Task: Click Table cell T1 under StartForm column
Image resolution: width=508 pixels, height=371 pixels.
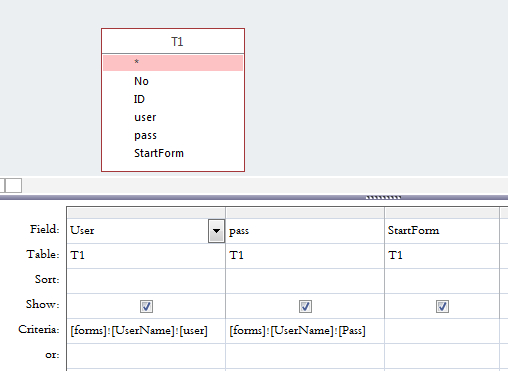Action: [x=442, y=256]
